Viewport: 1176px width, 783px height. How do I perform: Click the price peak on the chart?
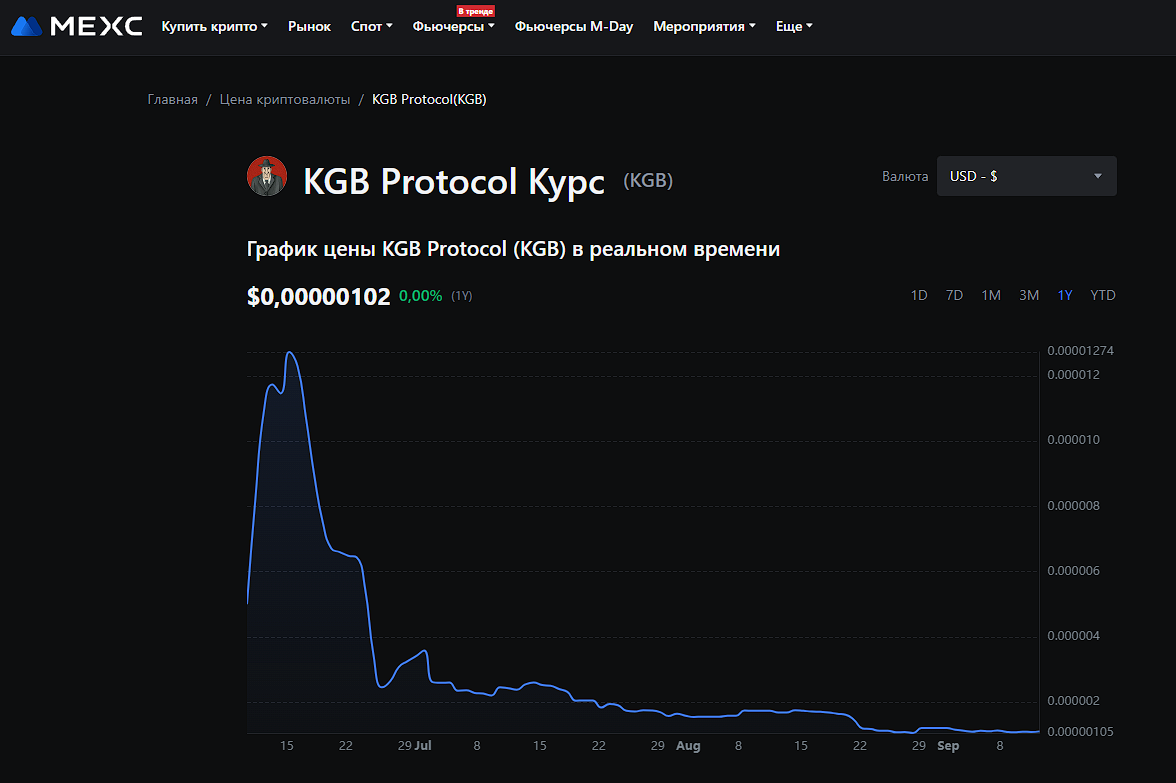point(290,353)
